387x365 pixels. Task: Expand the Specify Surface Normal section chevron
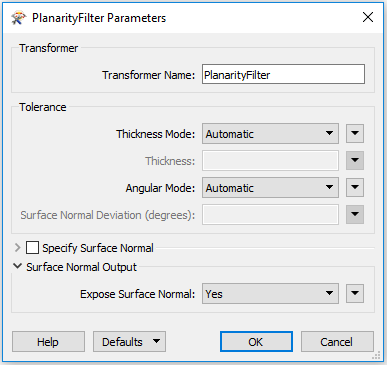(x=17, y=248)
